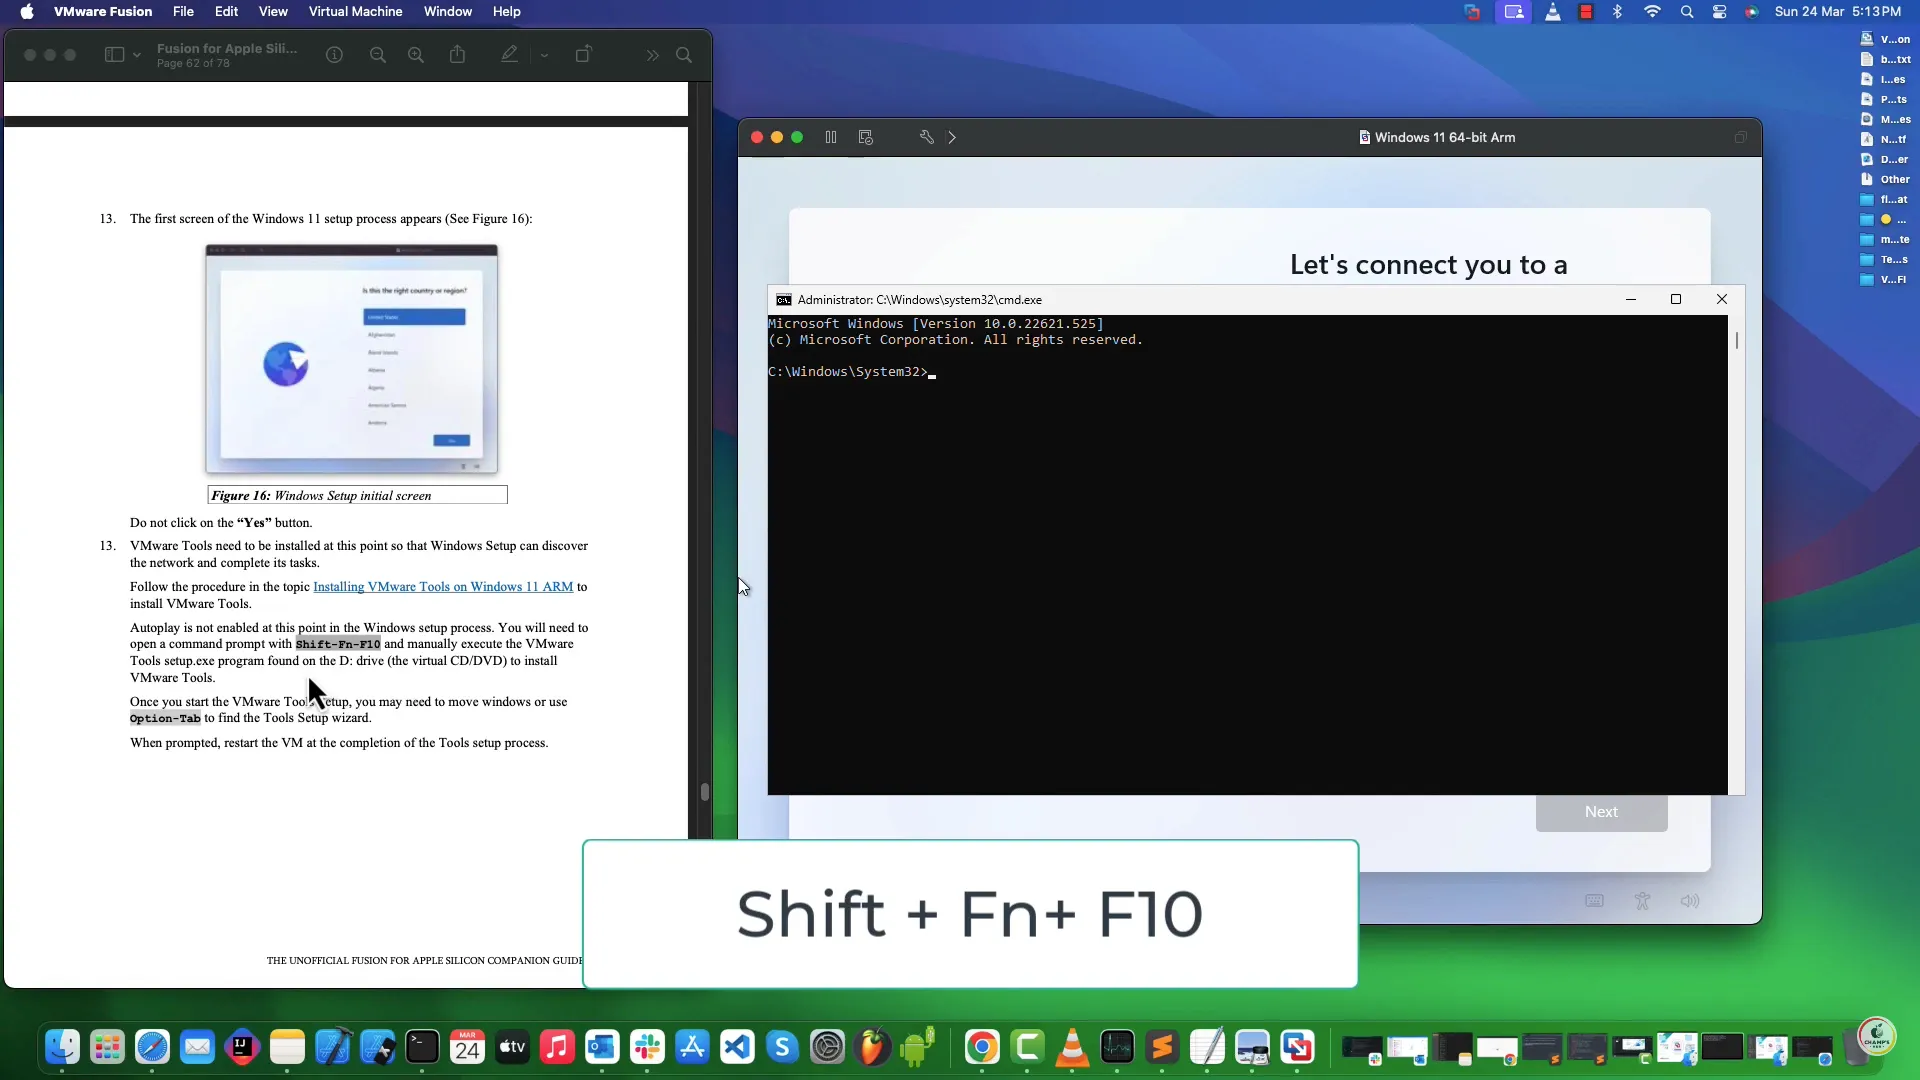Viewport: 1920px width, 1080px height.
Task: Toggle VMware Fusion window pause button
Action: click(831, 137)
